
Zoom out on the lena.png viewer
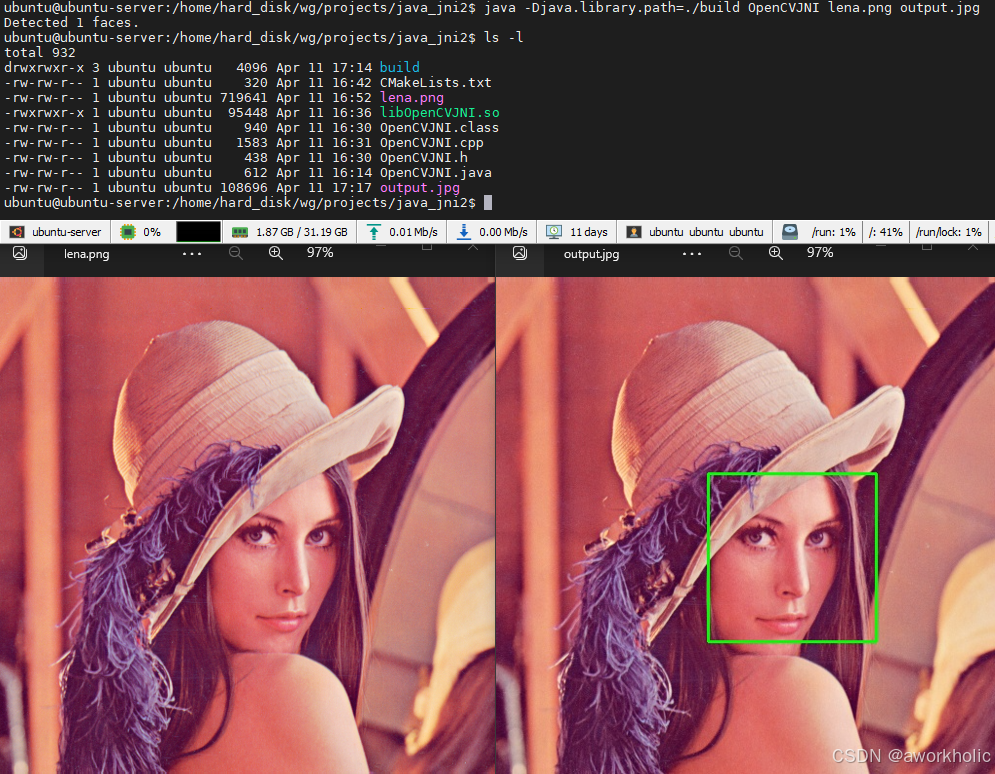tap(235, 253)
